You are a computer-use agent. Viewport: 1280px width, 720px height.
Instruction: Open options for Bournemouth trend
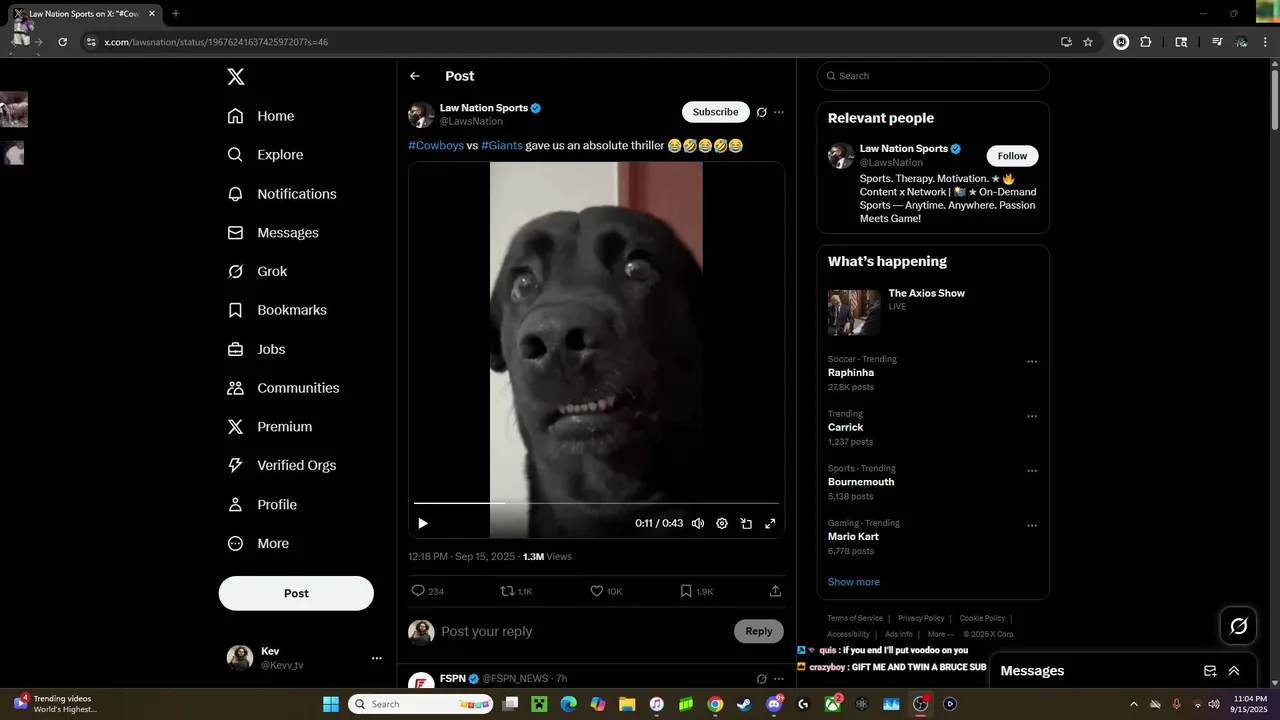[x=1032, y=471]
